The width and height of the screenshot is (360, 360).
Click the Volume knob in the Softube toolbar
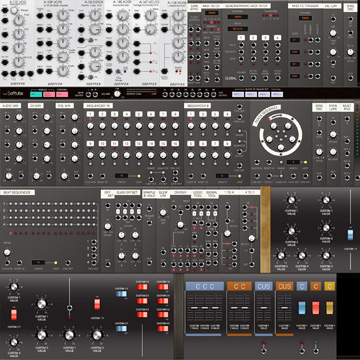point(117,94)
